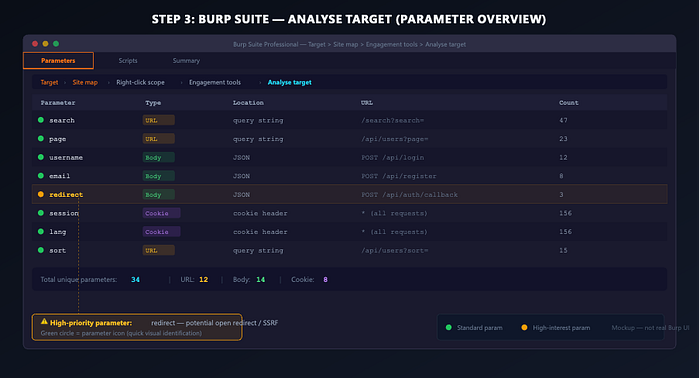The image size is (700, 378).
Task: Select the page parameter name
Action: point(58,139)
